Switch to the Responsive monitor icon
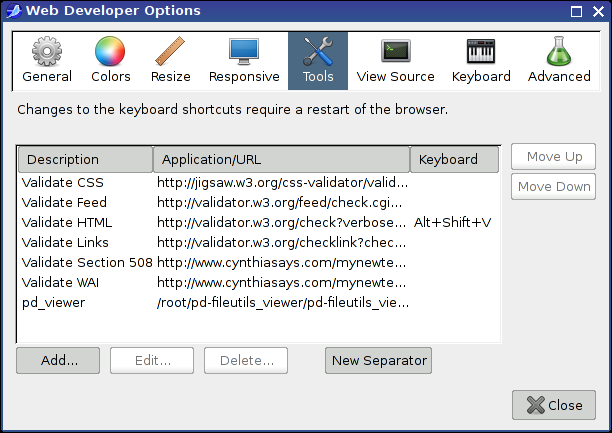This screenshot has height=433, width=612. (244, 51)
